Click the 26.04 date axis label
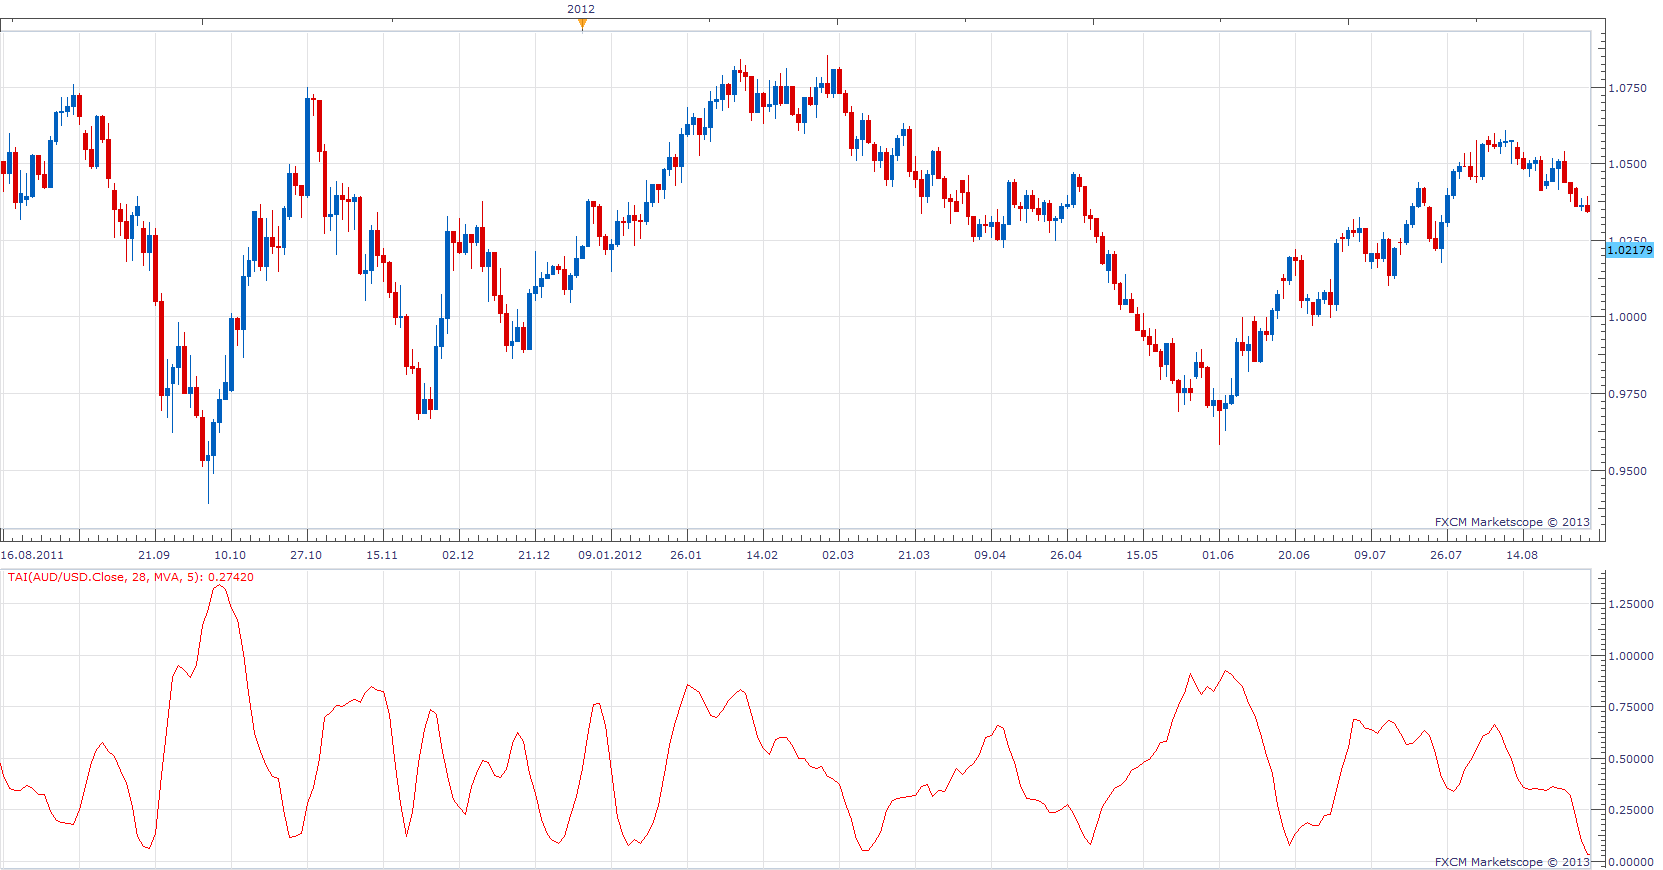This screenshot has width=1663, height=870. (1066, 555)
